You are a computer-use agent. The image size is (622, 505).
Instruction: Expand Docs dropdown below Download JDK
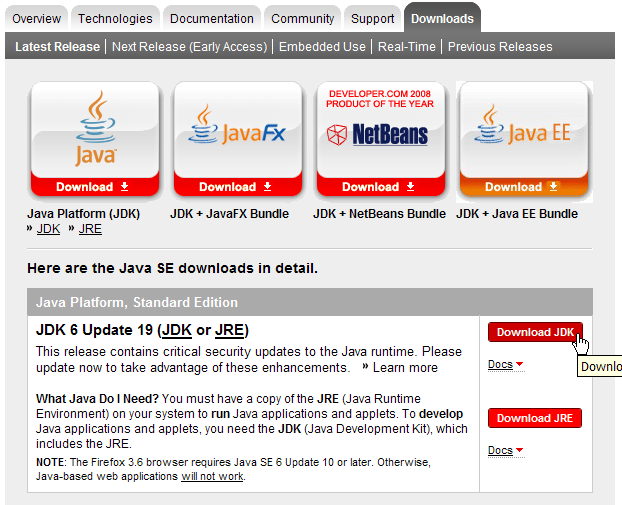(505, 364)
